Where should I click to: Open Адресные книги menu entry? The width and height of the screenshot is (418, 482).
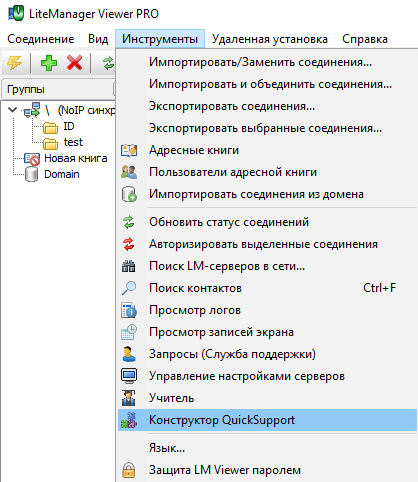[x=267, y=150]
